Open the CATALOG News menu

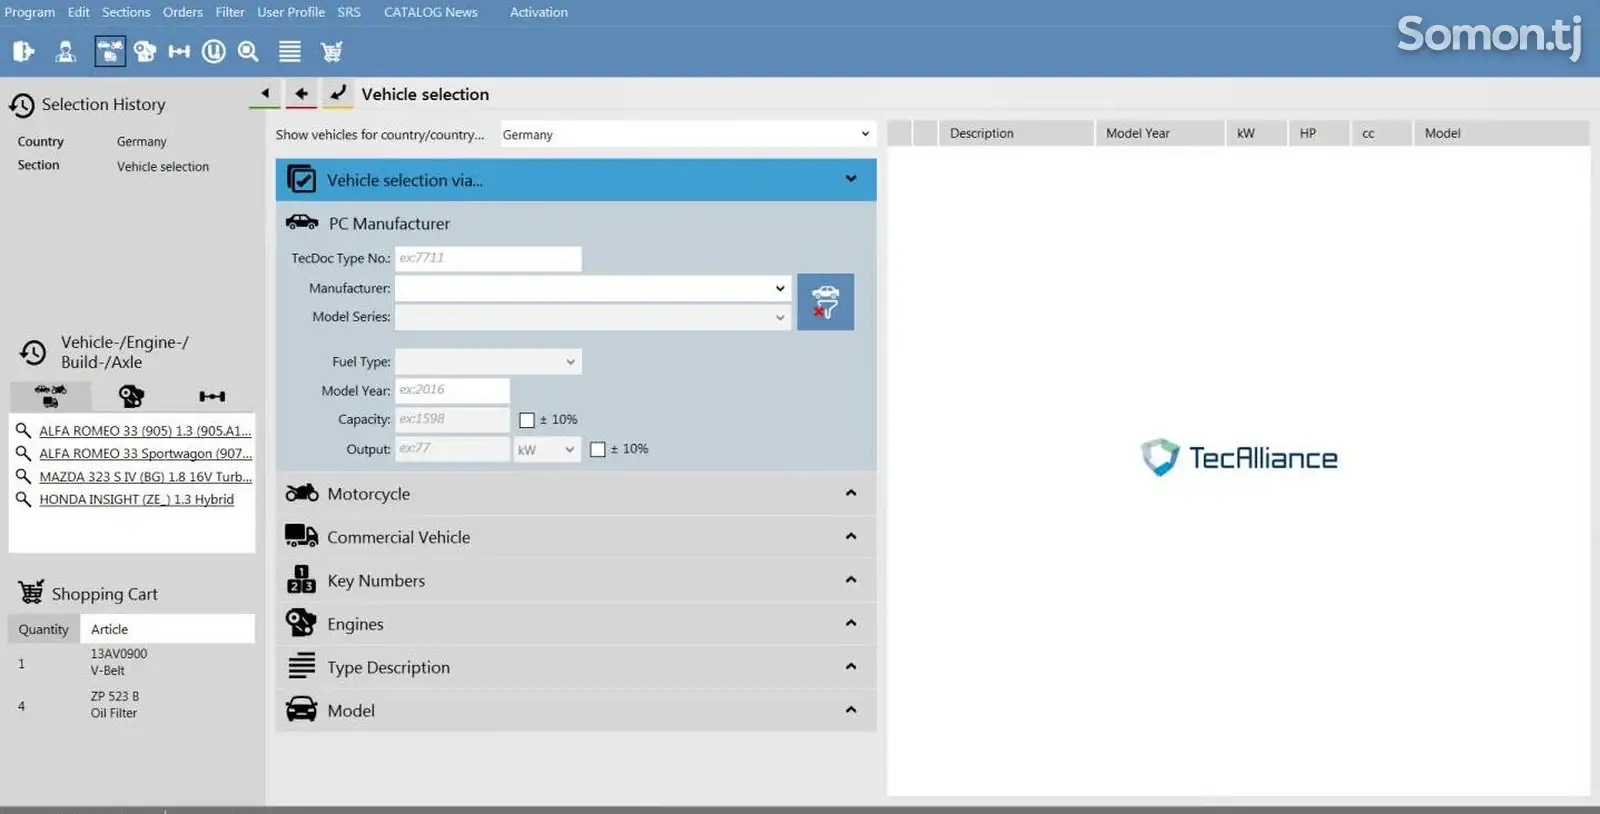pos(431,12)
